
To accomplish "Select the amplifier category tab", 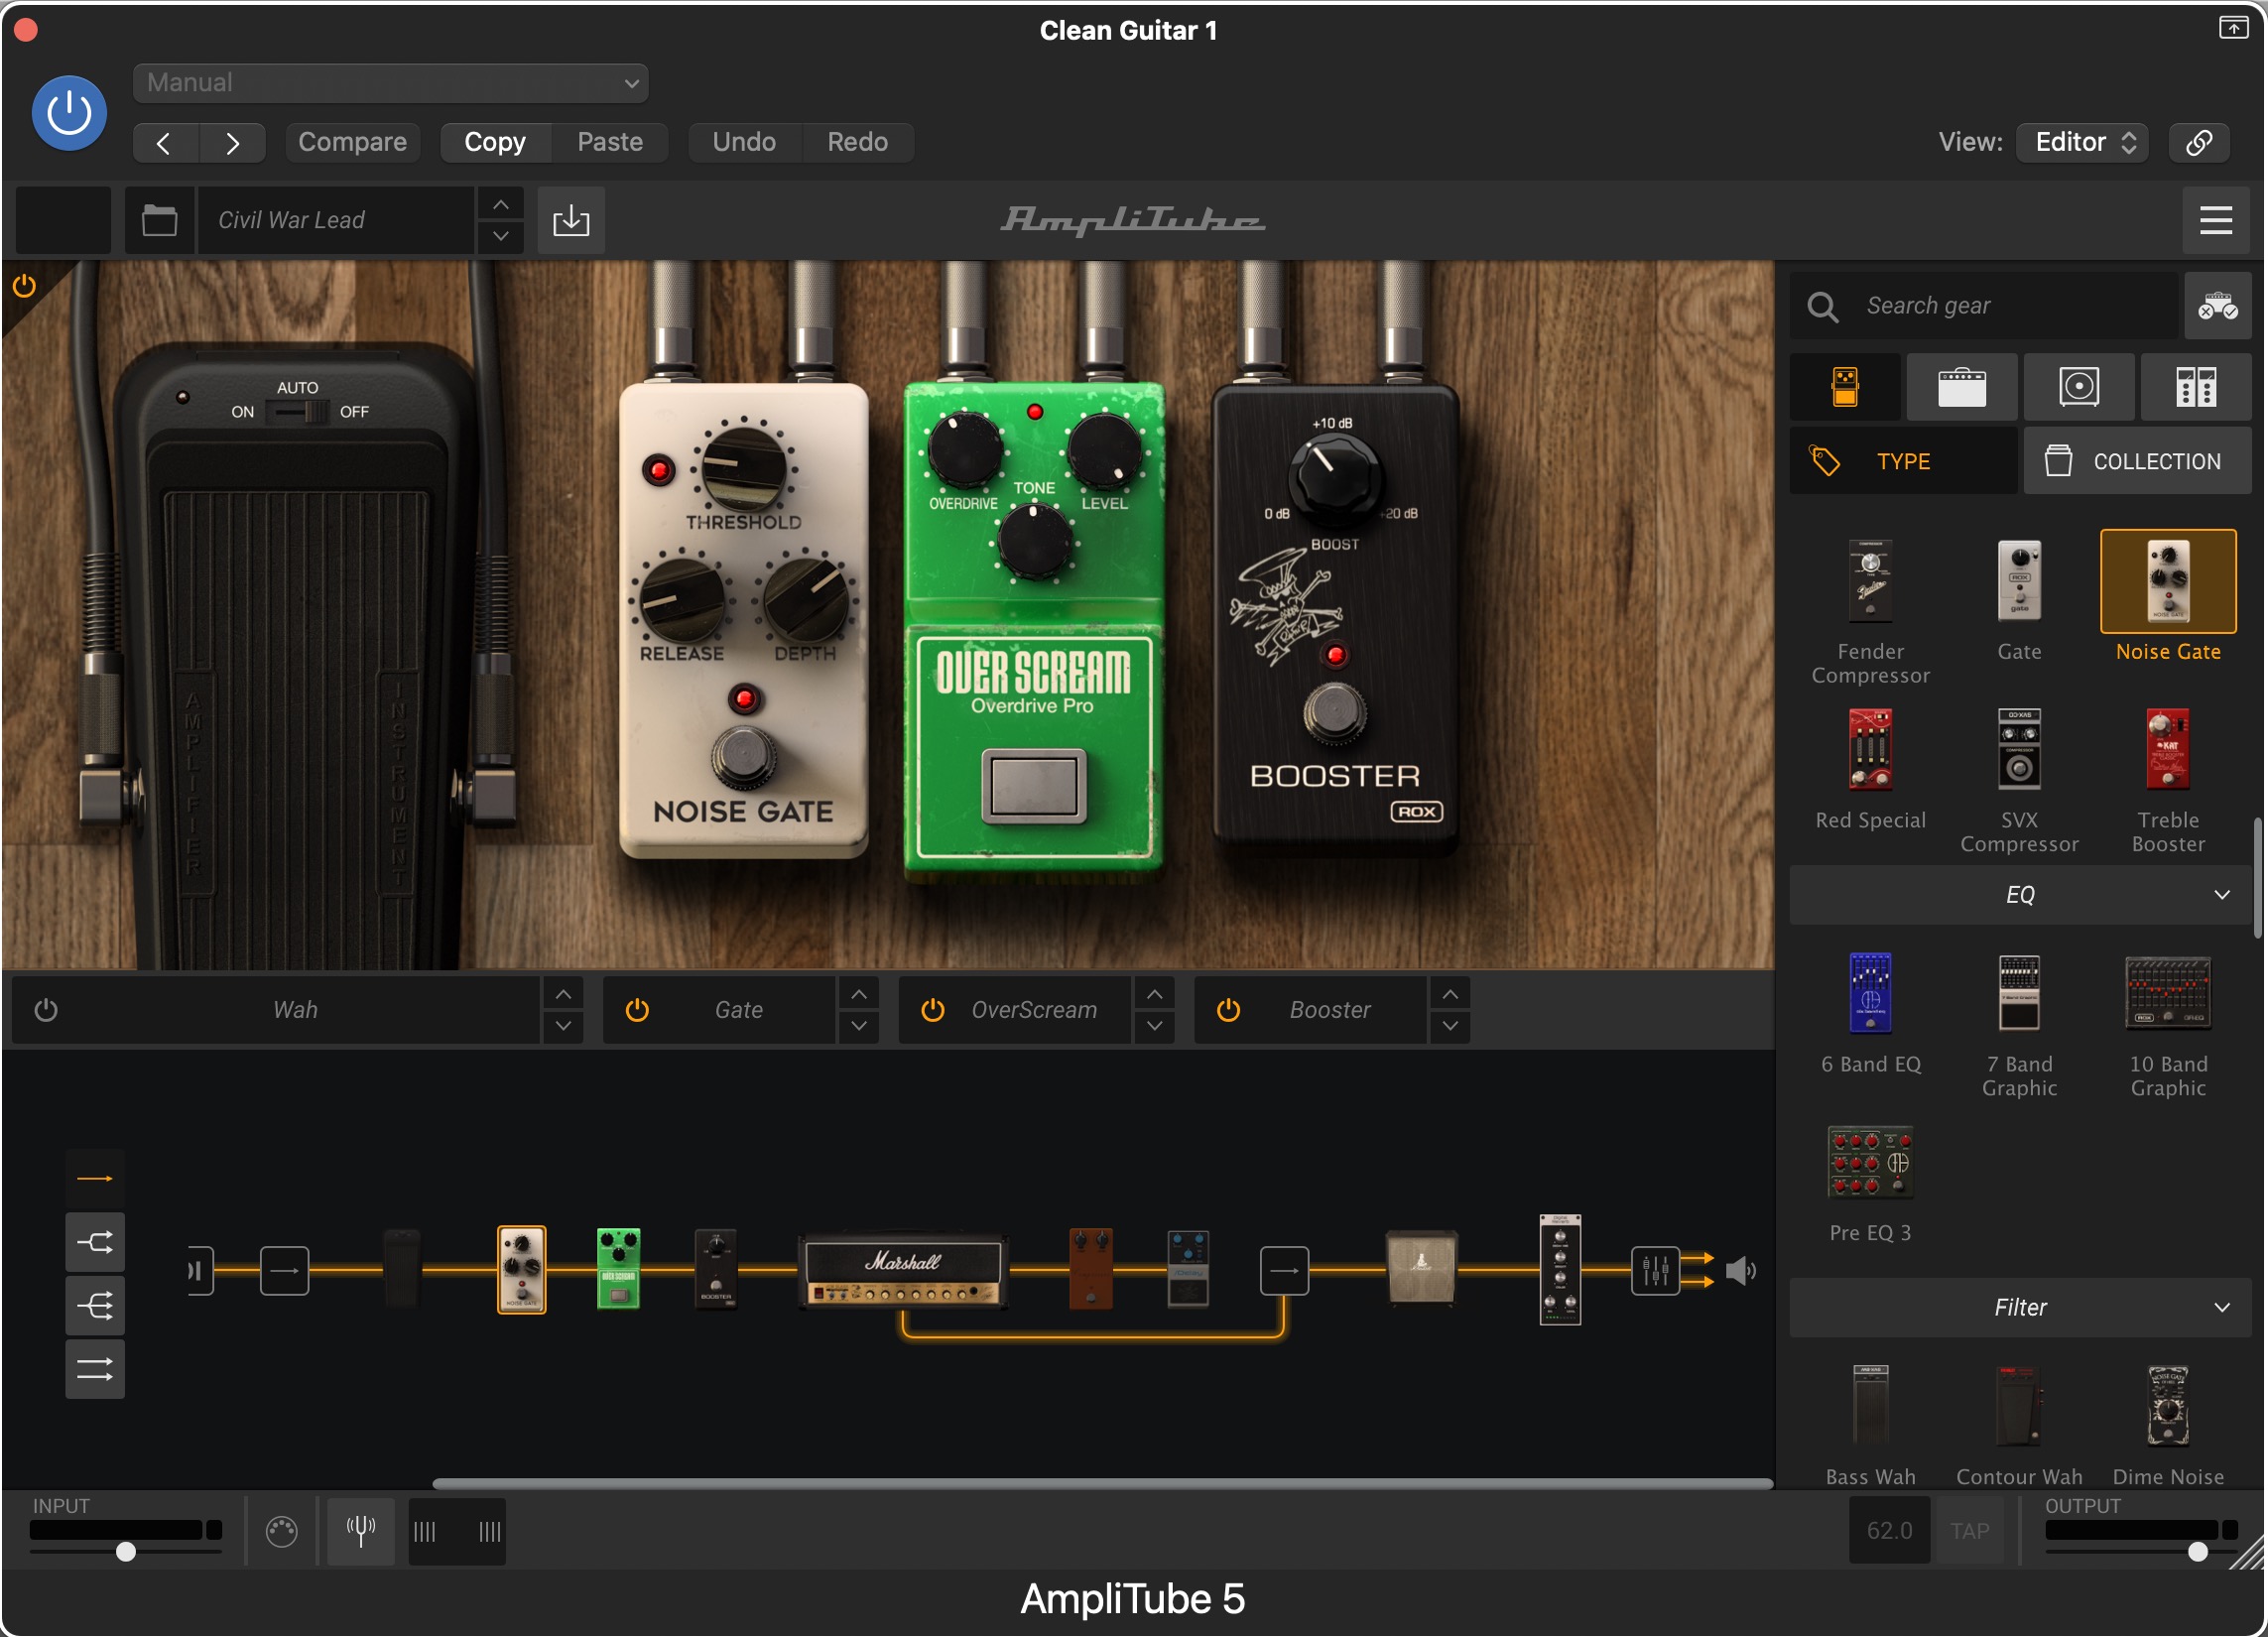I will (x=1962, y=387).
